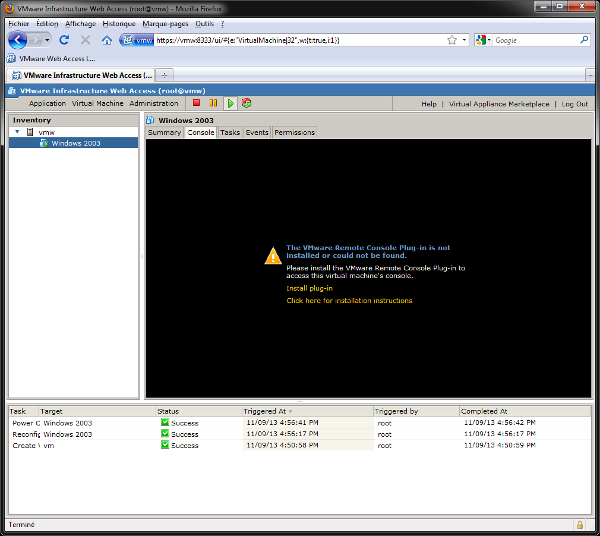The height and width of the screenshot is (536, 600).
Task: Click the vmw host server icon
Action: (30, 132)
